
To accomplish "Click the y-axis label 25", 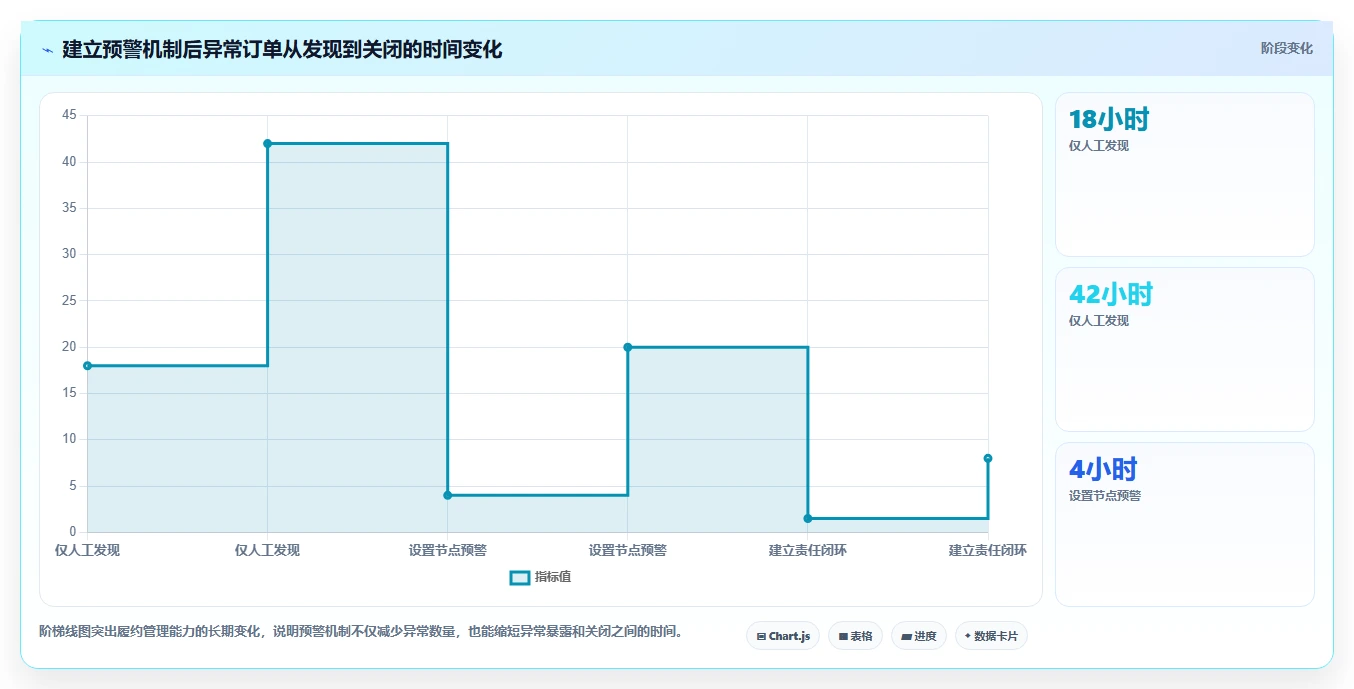I will point(69,300).
